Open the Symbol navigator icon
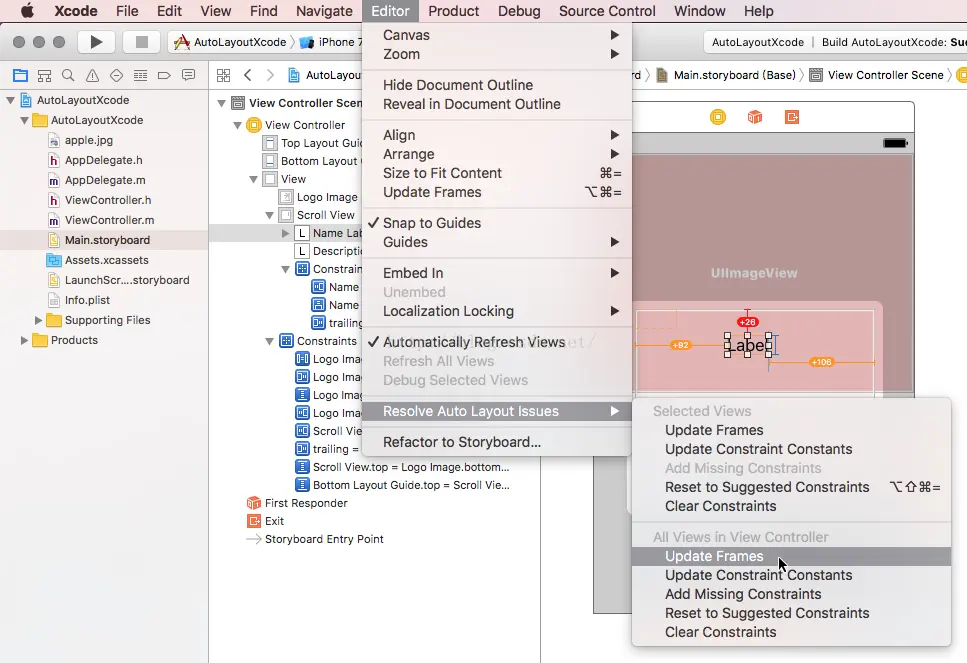 click(44, 75)
